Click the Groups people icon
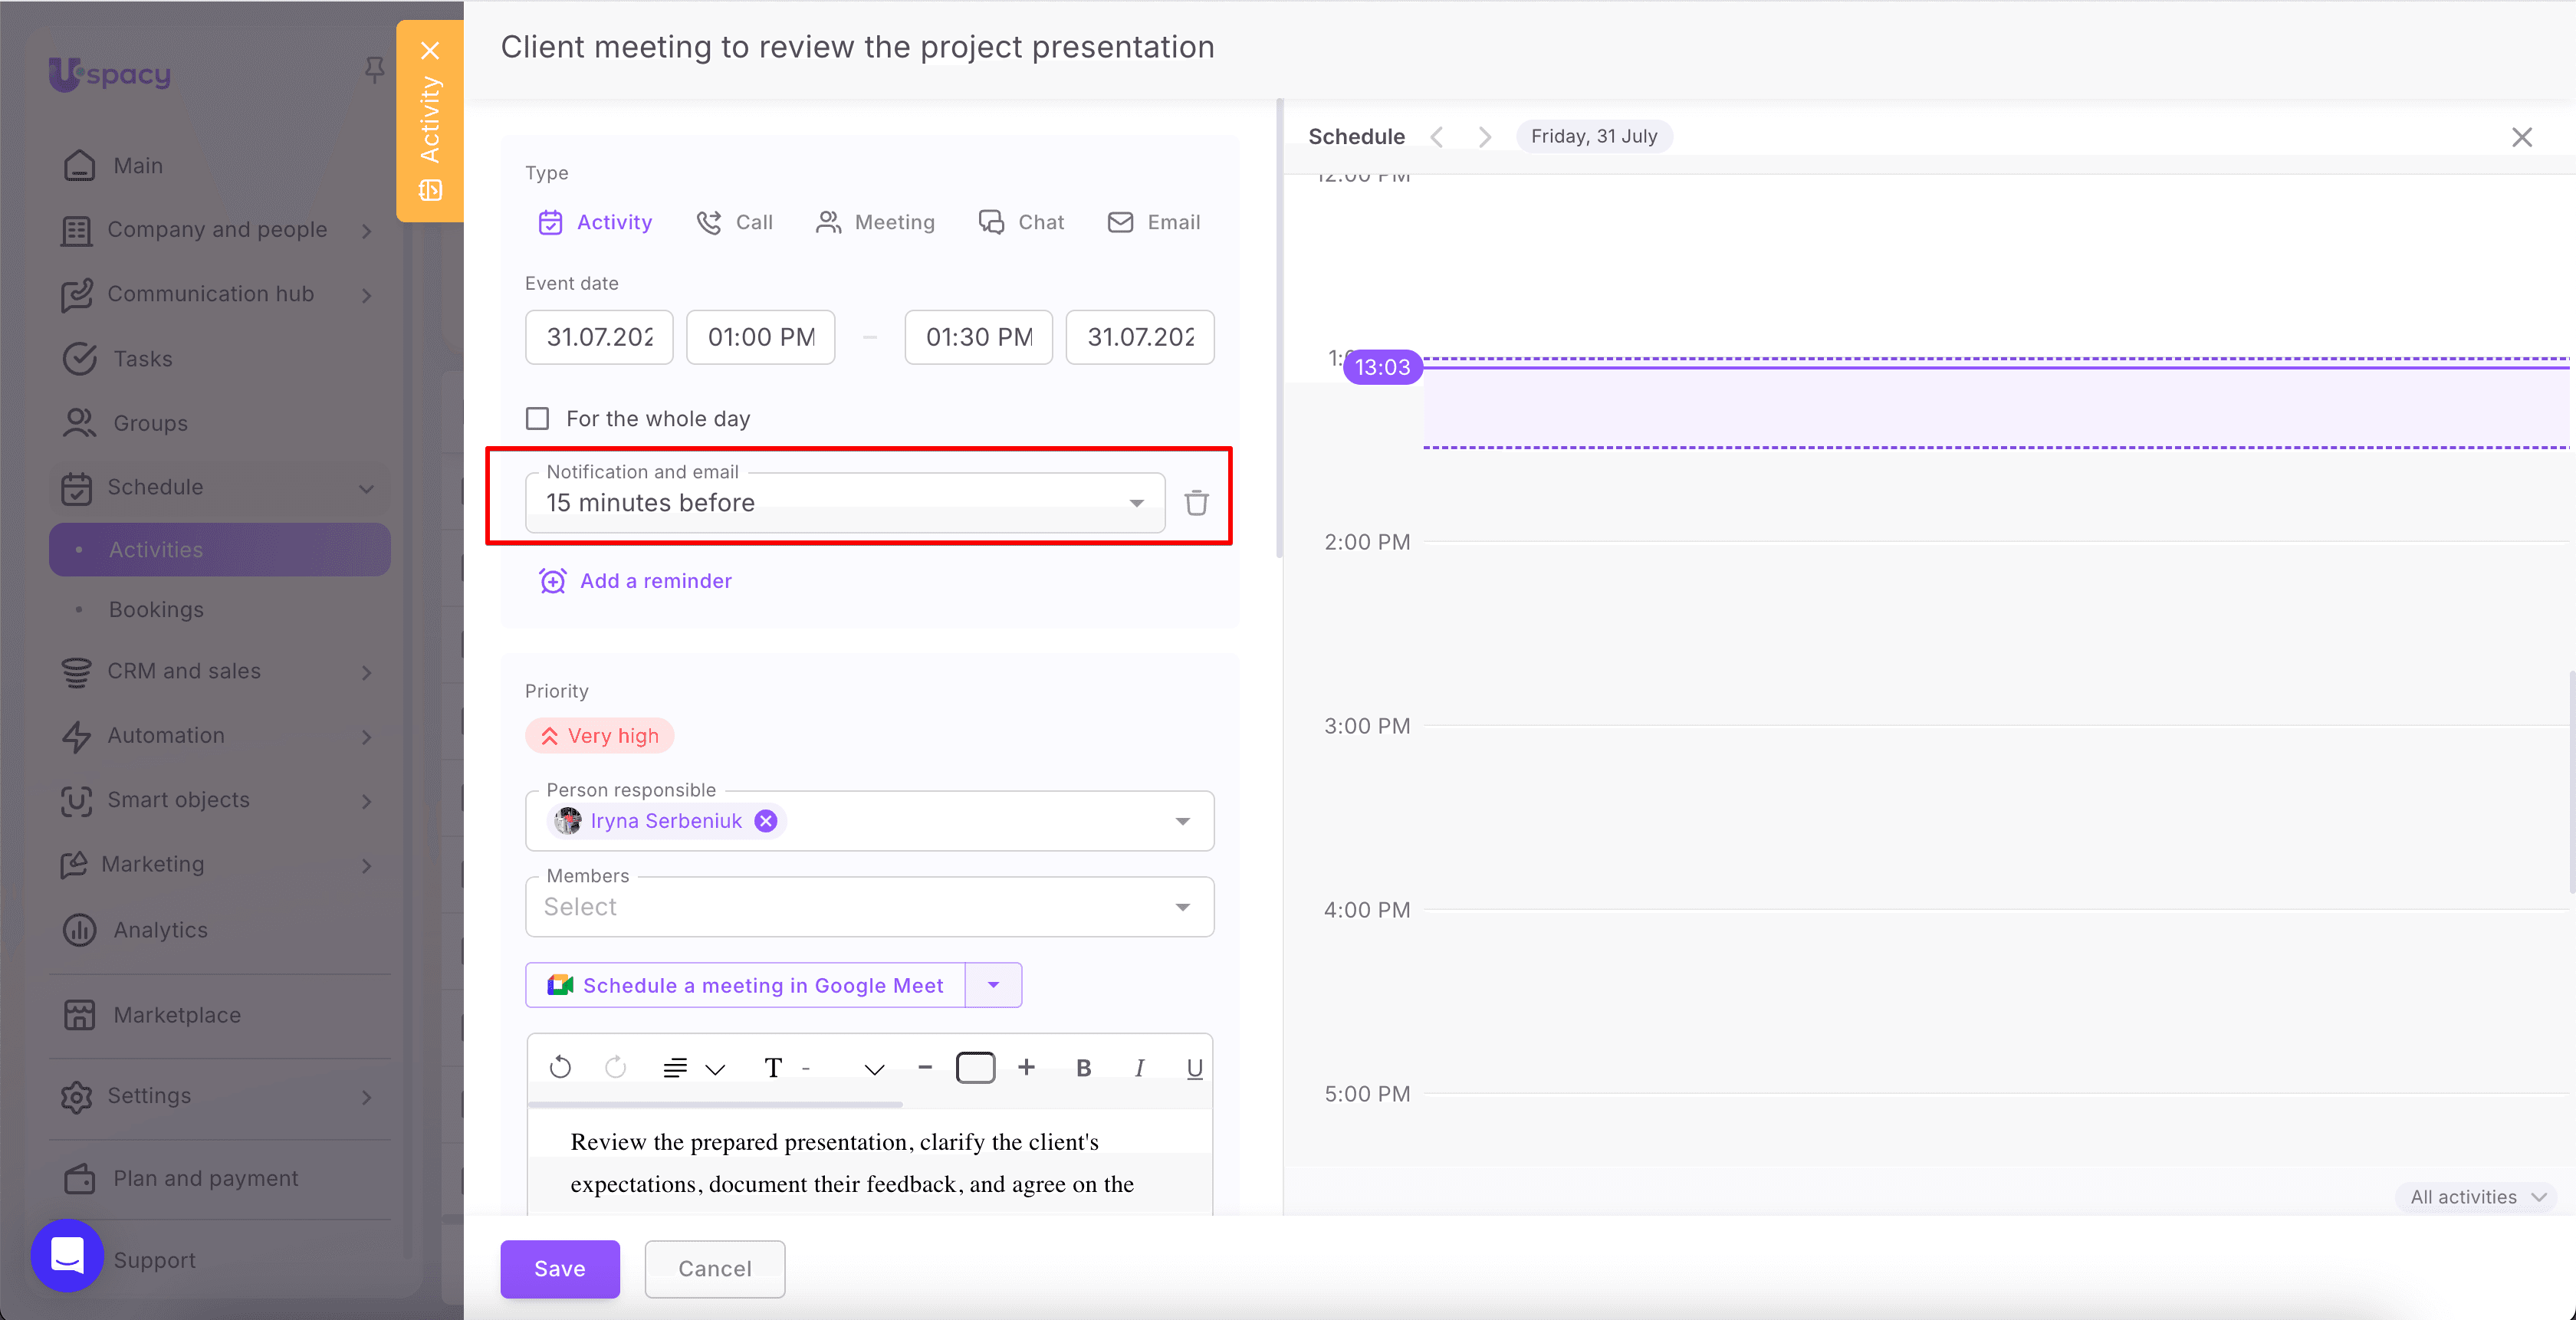This screenshot has height=1320, width=2576. click(79, 423)
